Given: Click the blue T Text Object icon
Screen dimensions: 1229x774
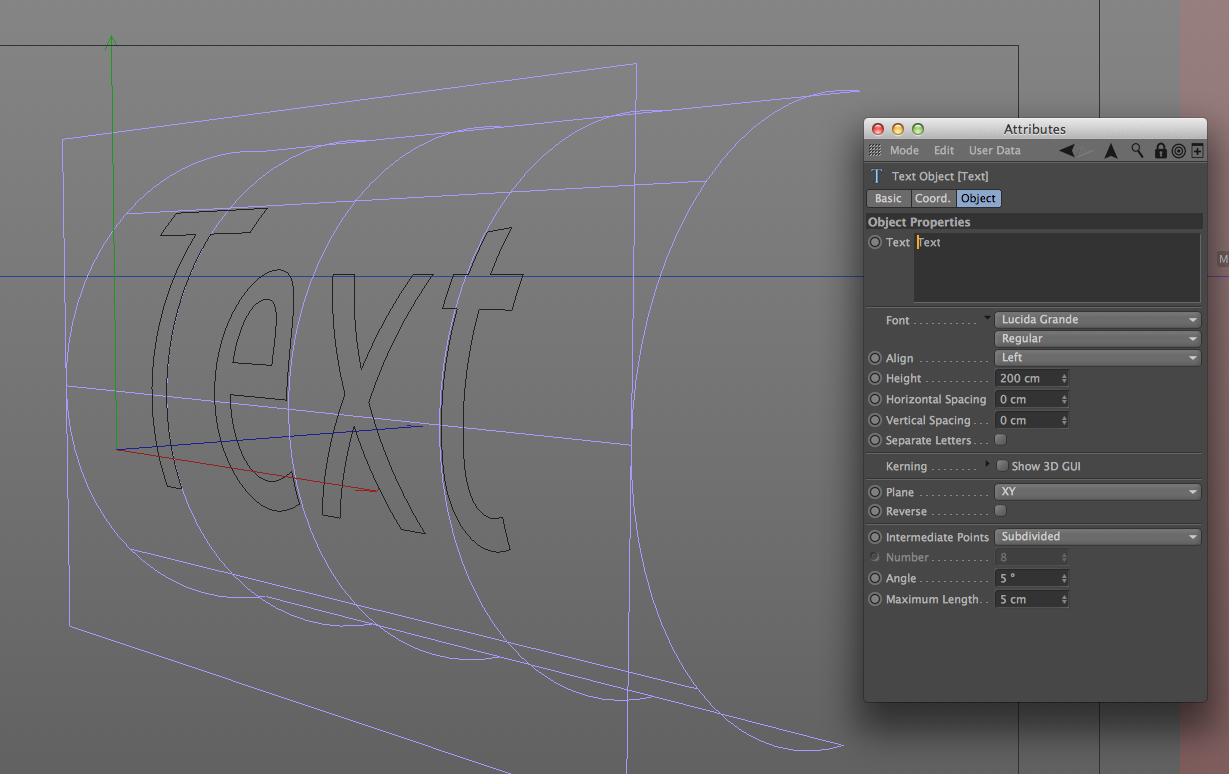Looking at the screenshot, I should tap(877, 176).
